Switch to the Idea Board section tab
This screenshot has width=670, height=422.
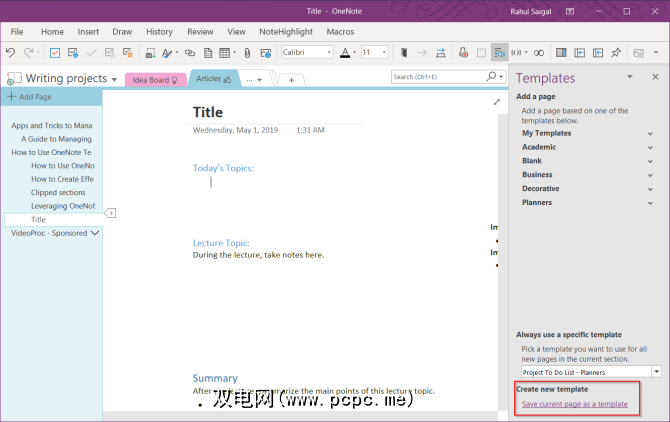pos(154,79)
